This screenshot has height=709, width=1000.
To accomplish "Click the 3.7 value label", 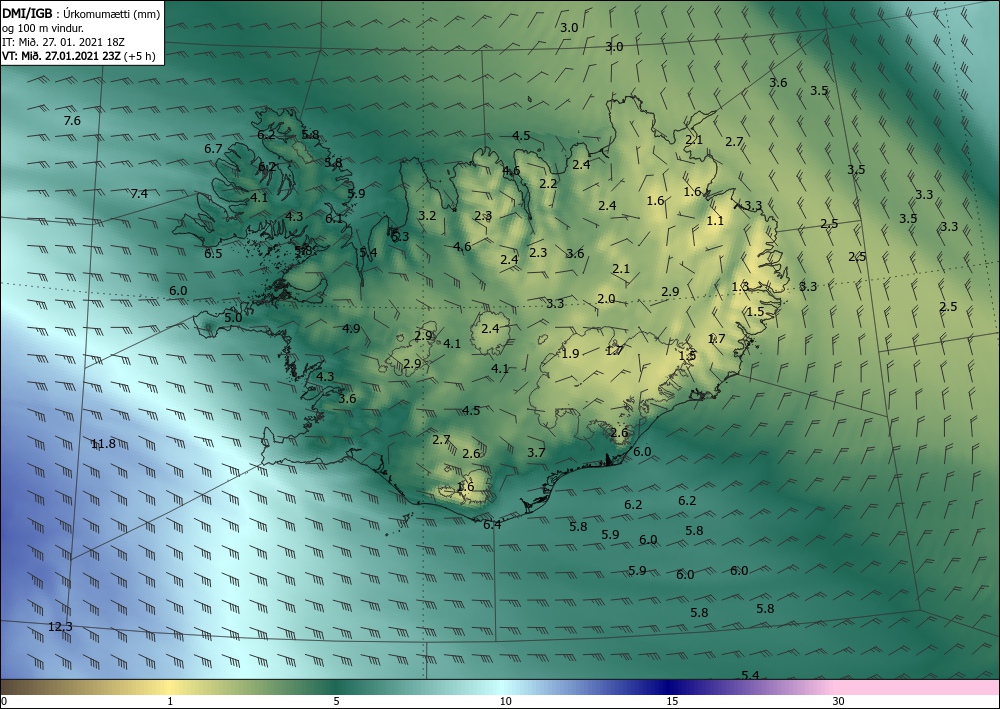I will (536, 453).
